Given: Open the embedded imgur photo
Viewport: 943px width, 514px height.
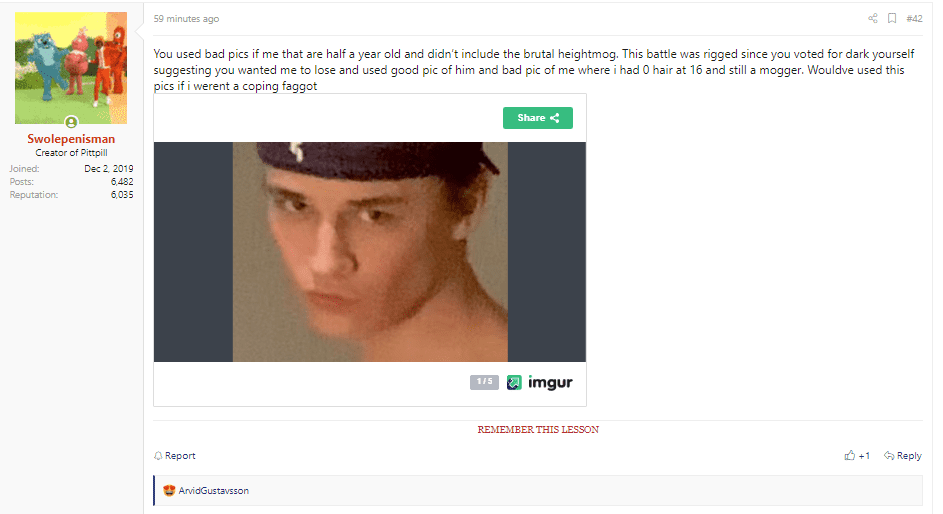Looking at the screenshot, I should (370, 252).
